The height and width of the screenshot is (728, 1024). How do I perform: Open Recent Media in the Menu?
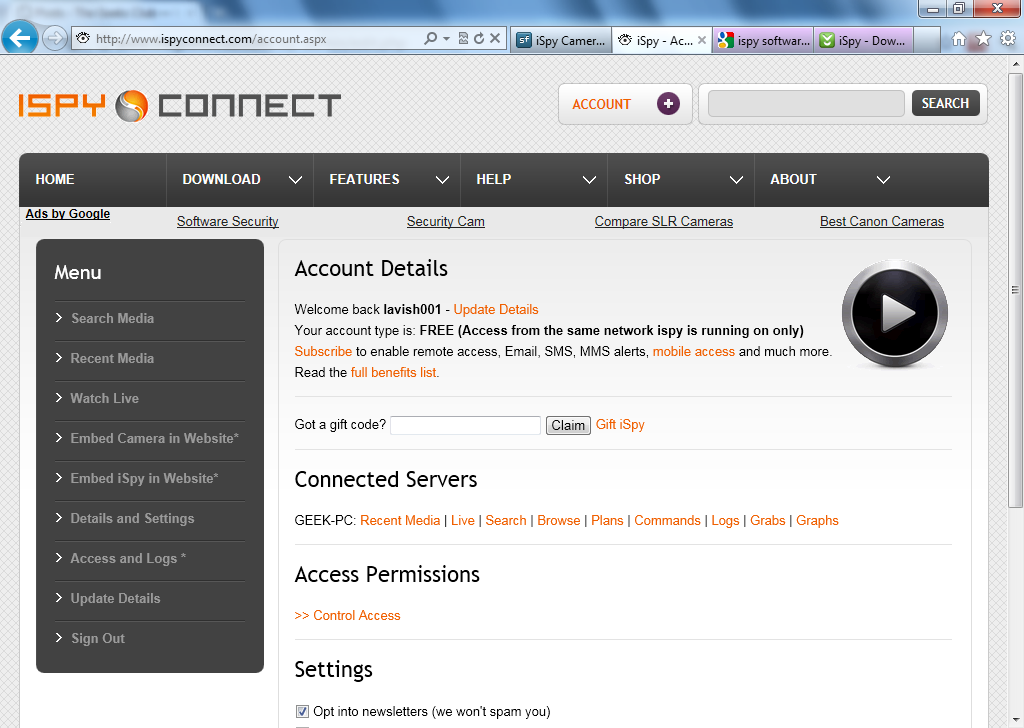112,358
